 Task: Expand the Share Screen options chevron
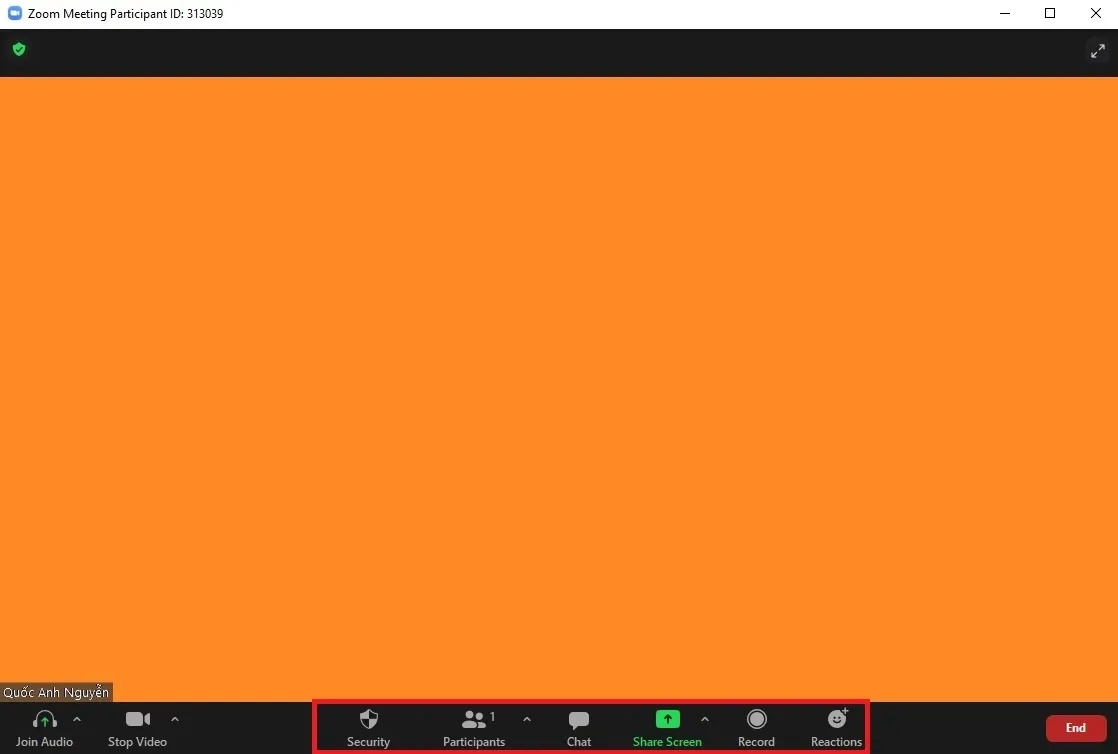click(x=705, y=718)
